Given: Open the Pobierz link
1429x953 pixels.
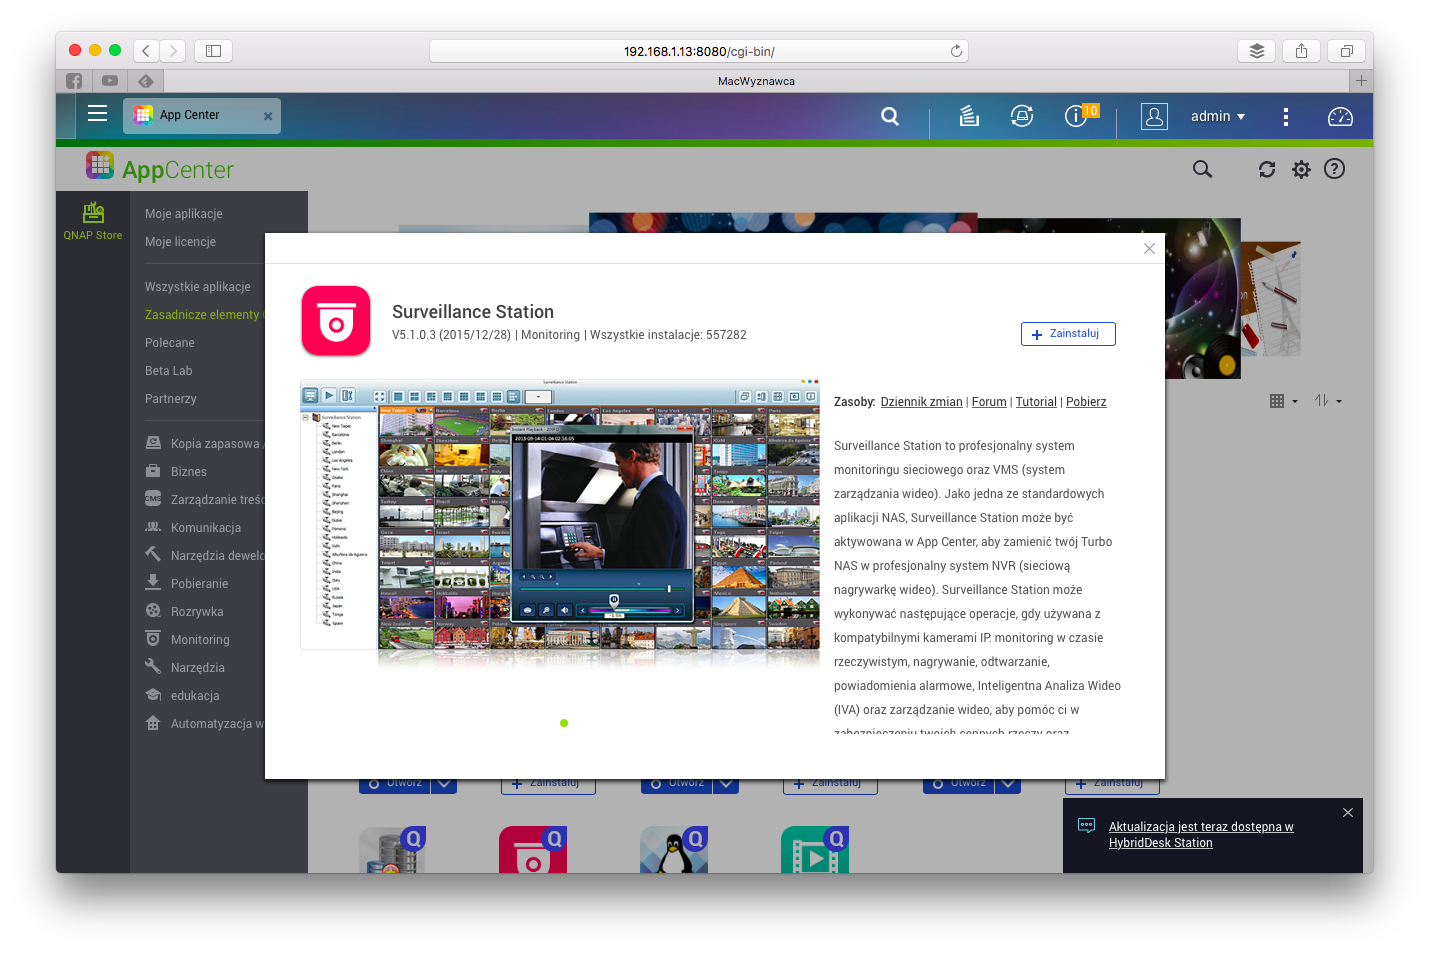Looking at the screenshot, I should [x=1086, y=402].
